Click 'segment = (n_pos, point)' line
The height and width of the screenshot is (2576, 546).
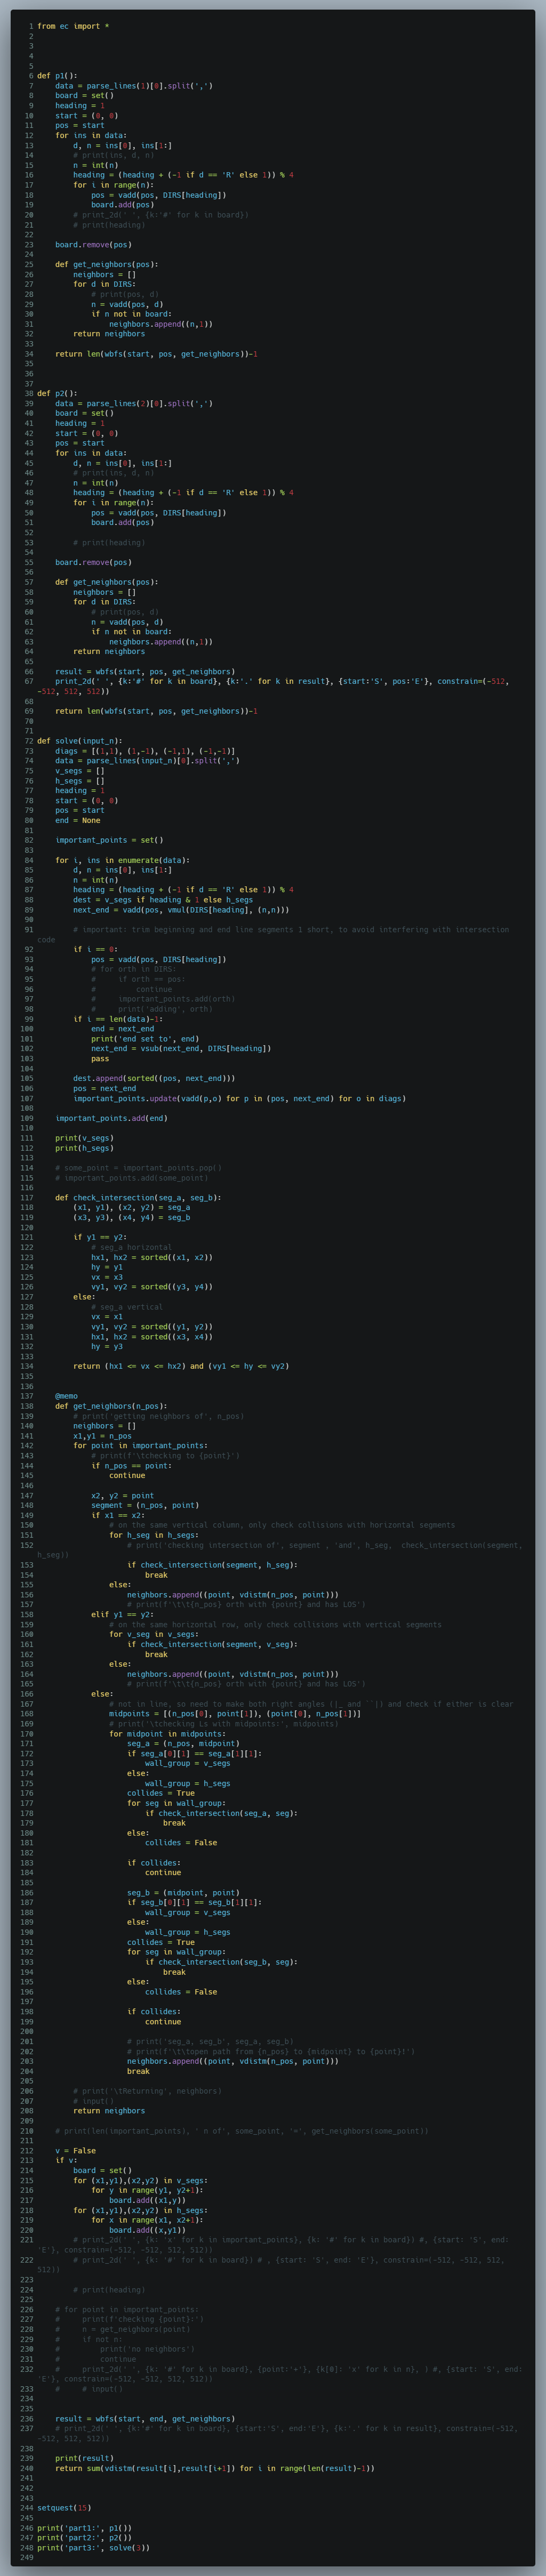tap(145, 1505)
